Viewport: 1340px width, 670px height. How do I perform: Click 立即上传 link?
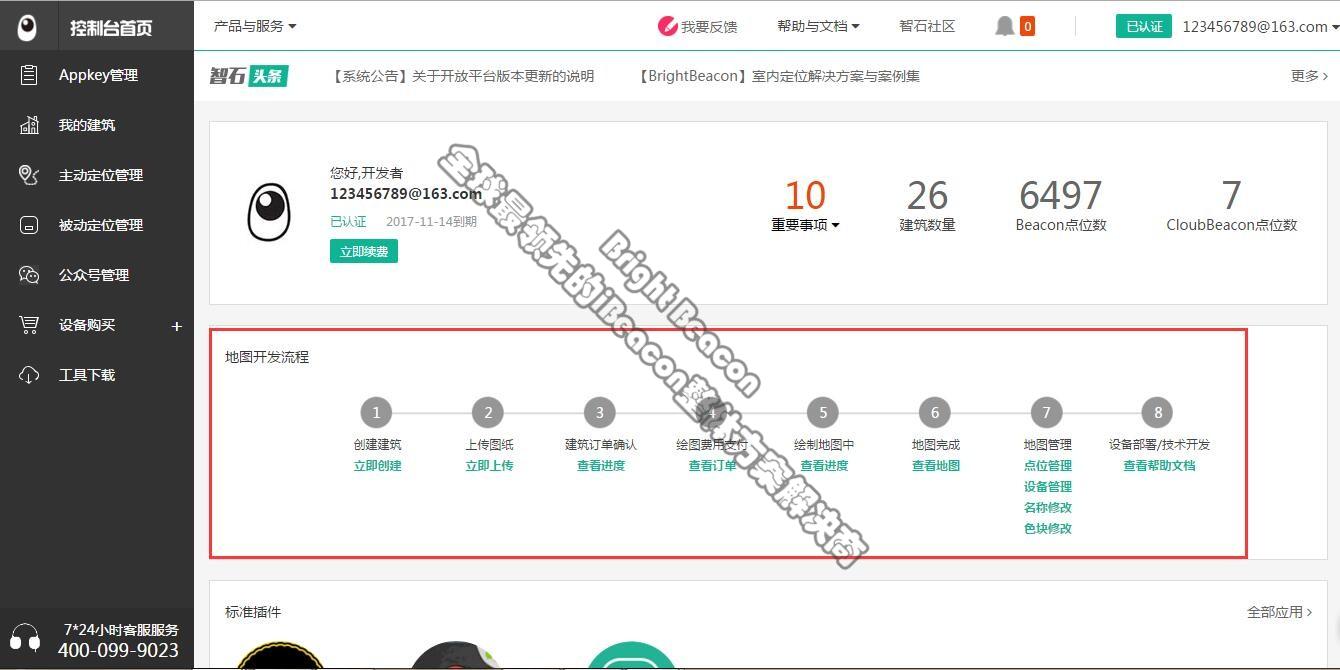(x=489, y=466)
